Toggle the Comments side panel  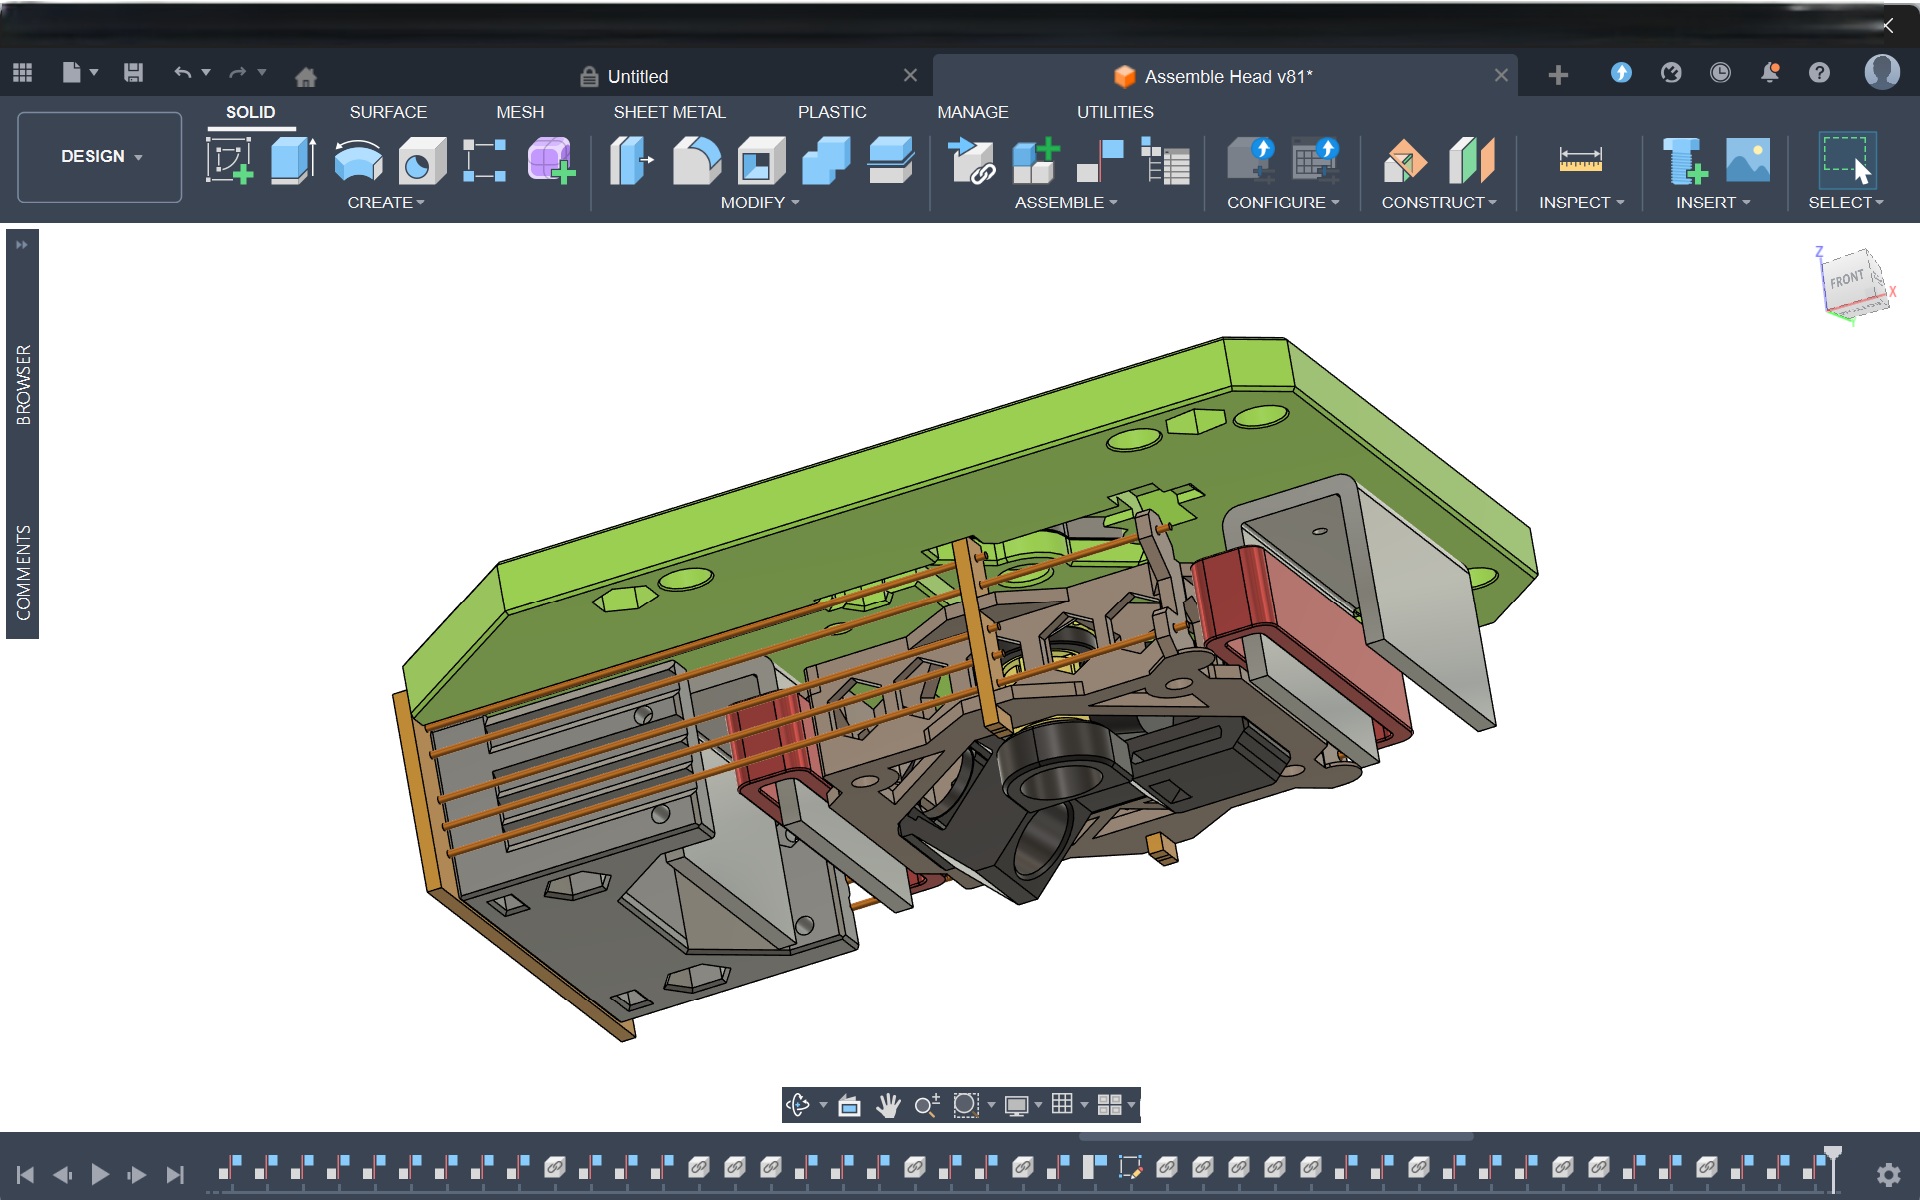tap(23, 571)
